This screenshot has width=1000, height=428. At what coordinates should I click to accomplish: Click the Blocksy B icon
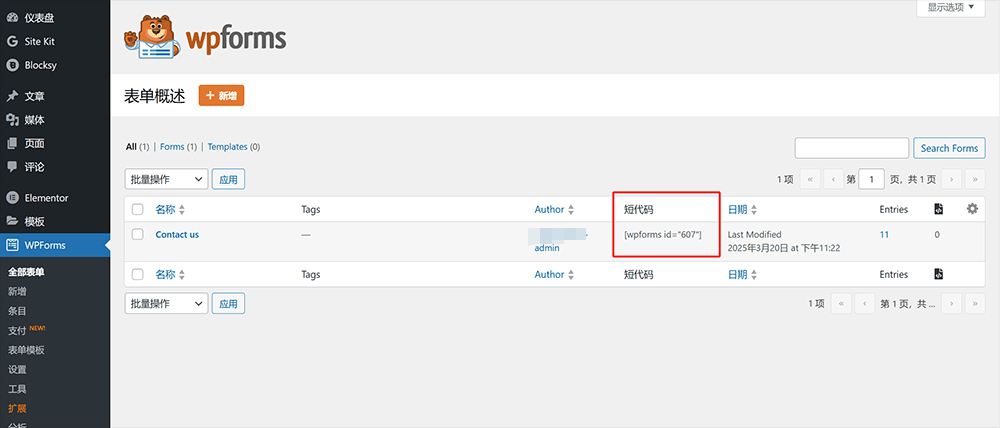tap(11, 65)
